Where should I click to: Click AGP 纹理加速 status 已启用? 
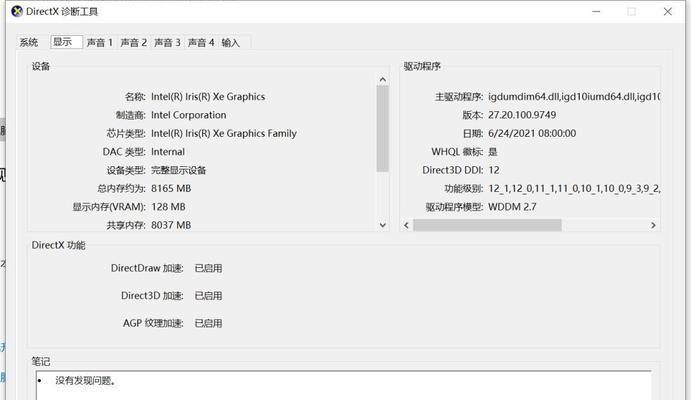tap(208, 323)
